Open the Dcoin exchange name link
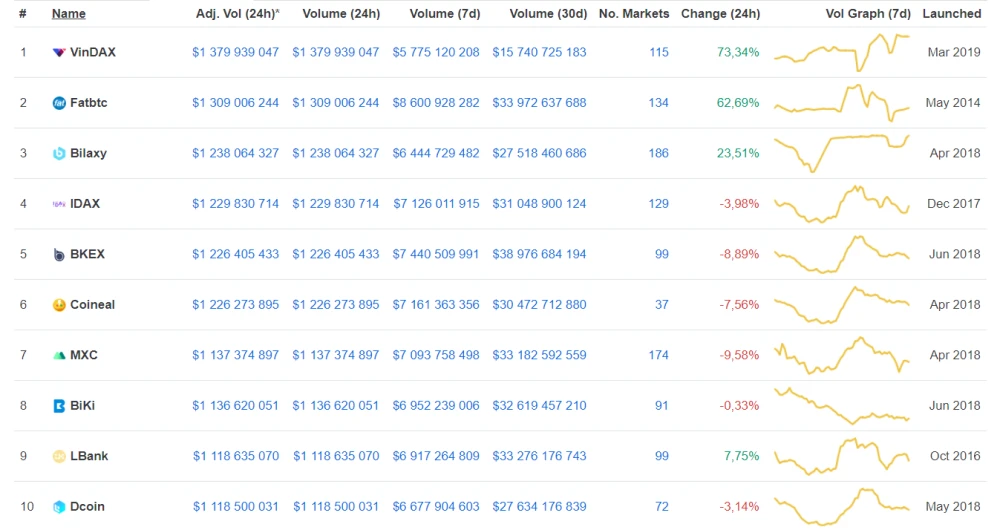 (x=87, y=506)
